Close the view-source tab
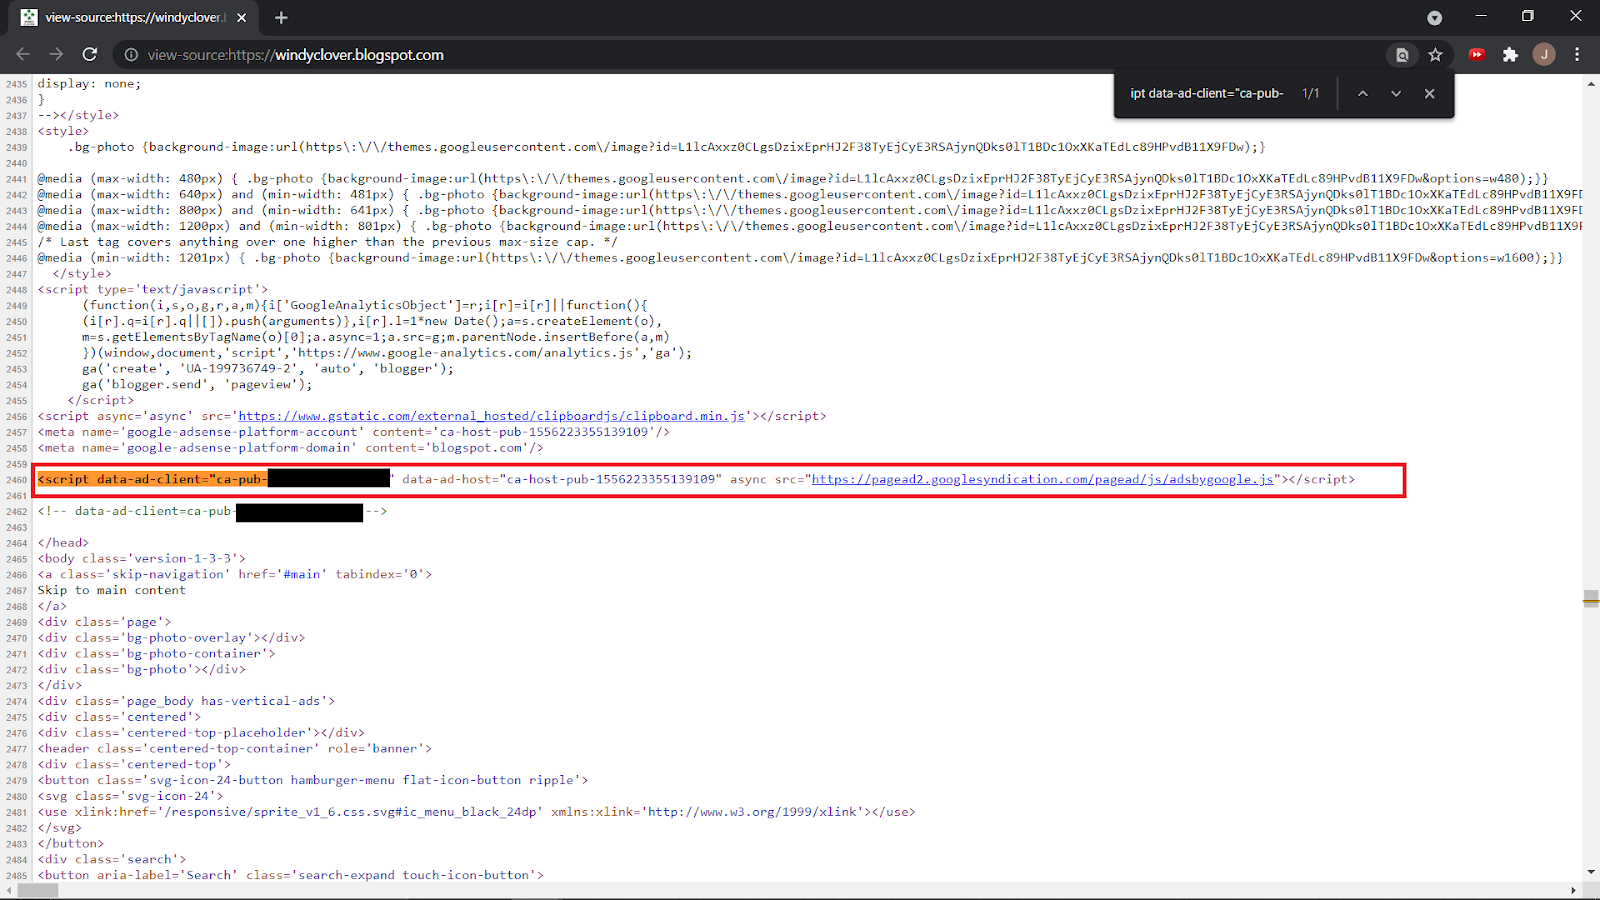Viewport: 1600px width, 900px height. (241, 18)
